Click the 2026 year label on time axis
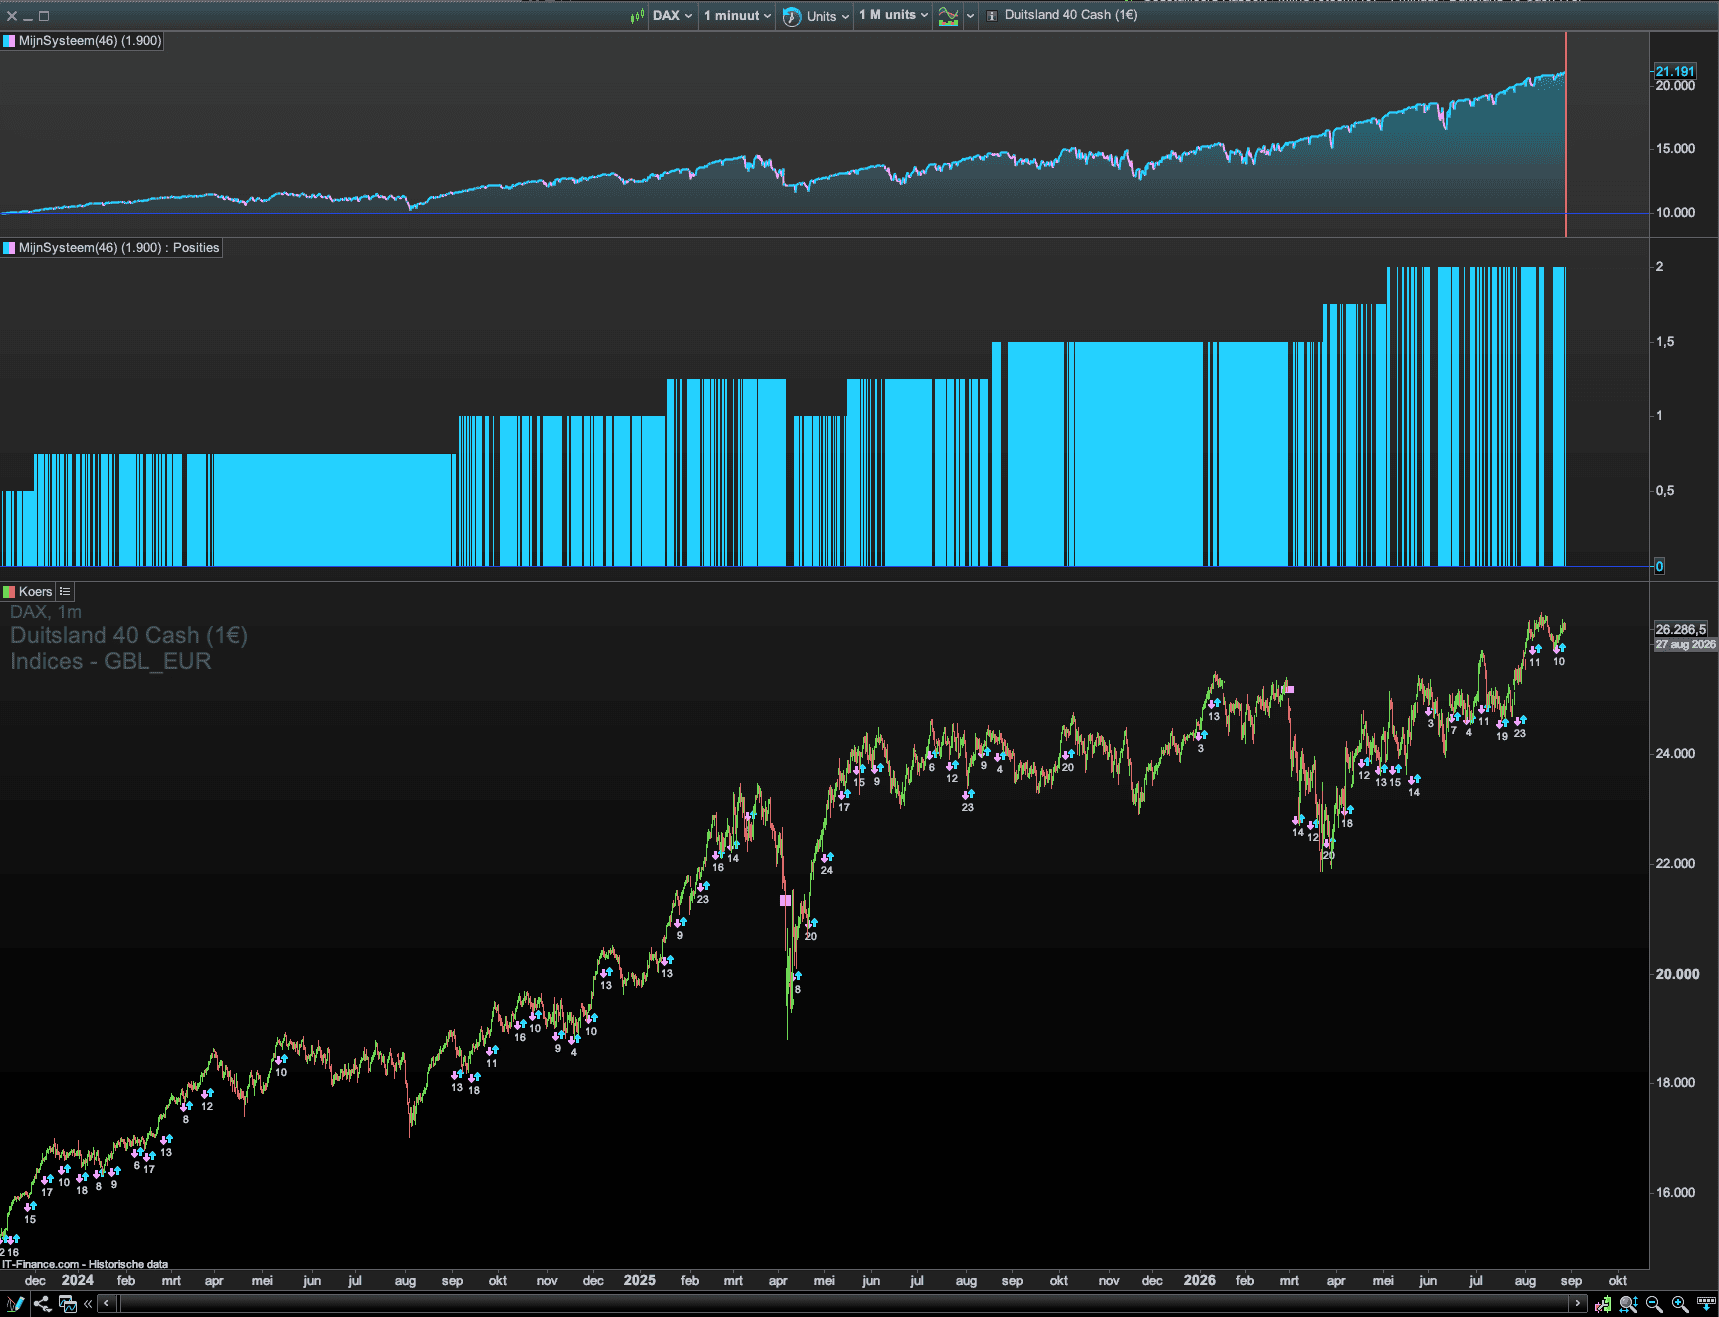This screenshot has height=1317, width=1719. tap(1200, 1280)
